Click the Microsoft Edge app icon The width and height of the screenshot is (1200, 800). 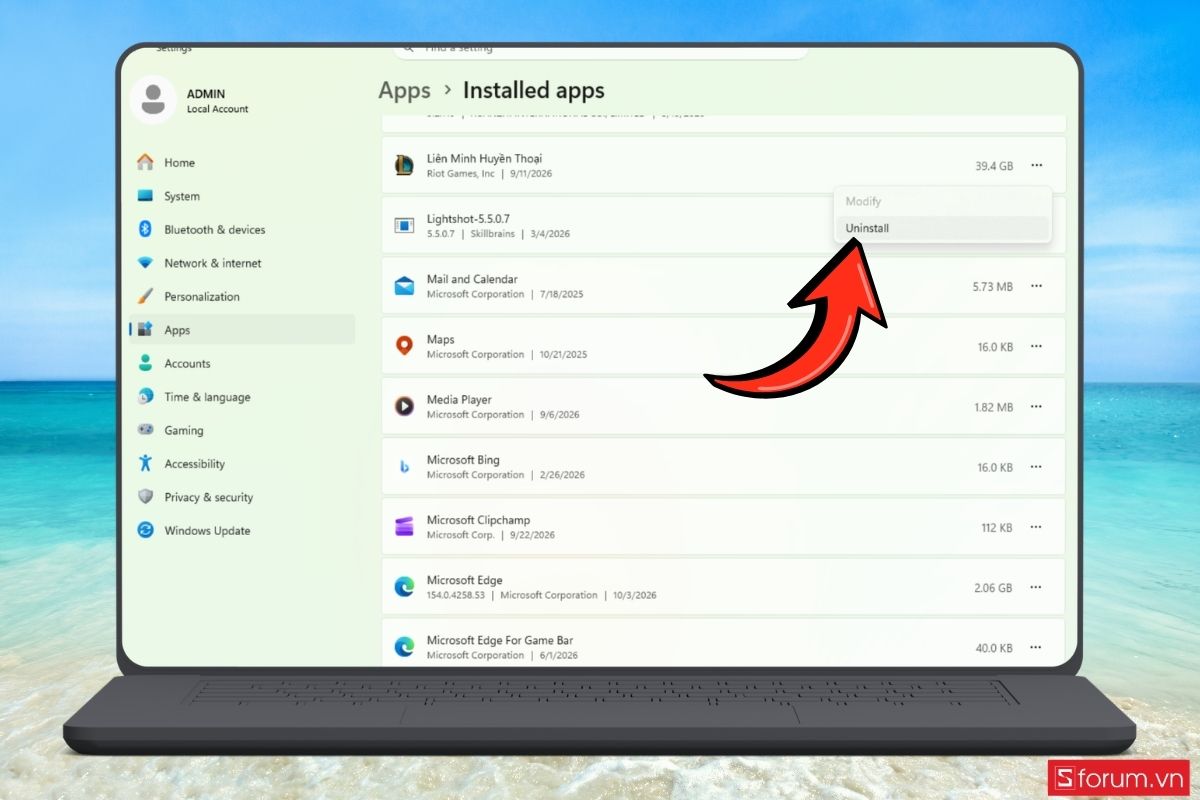point(404,587)
